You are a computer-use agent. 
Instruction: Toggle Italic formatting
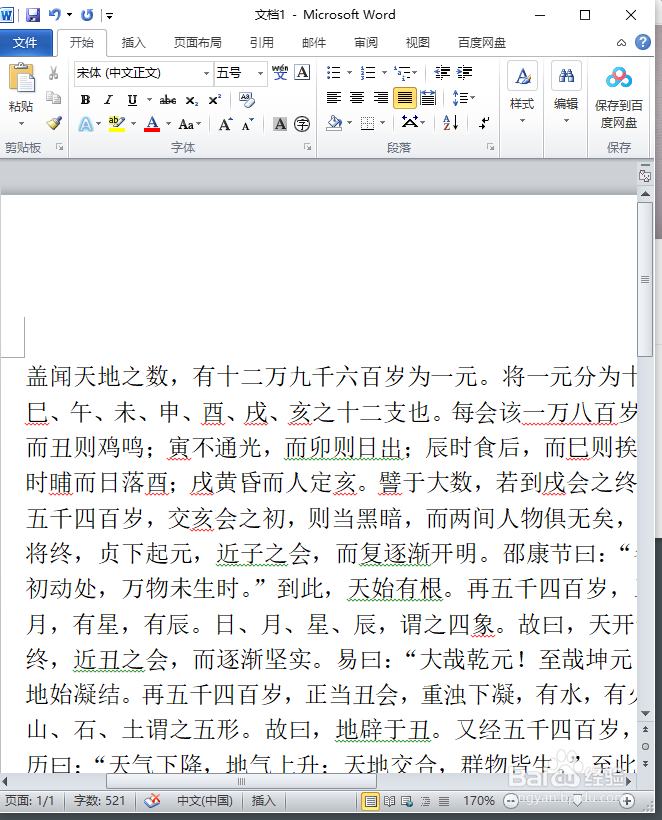tap(108, 99)
